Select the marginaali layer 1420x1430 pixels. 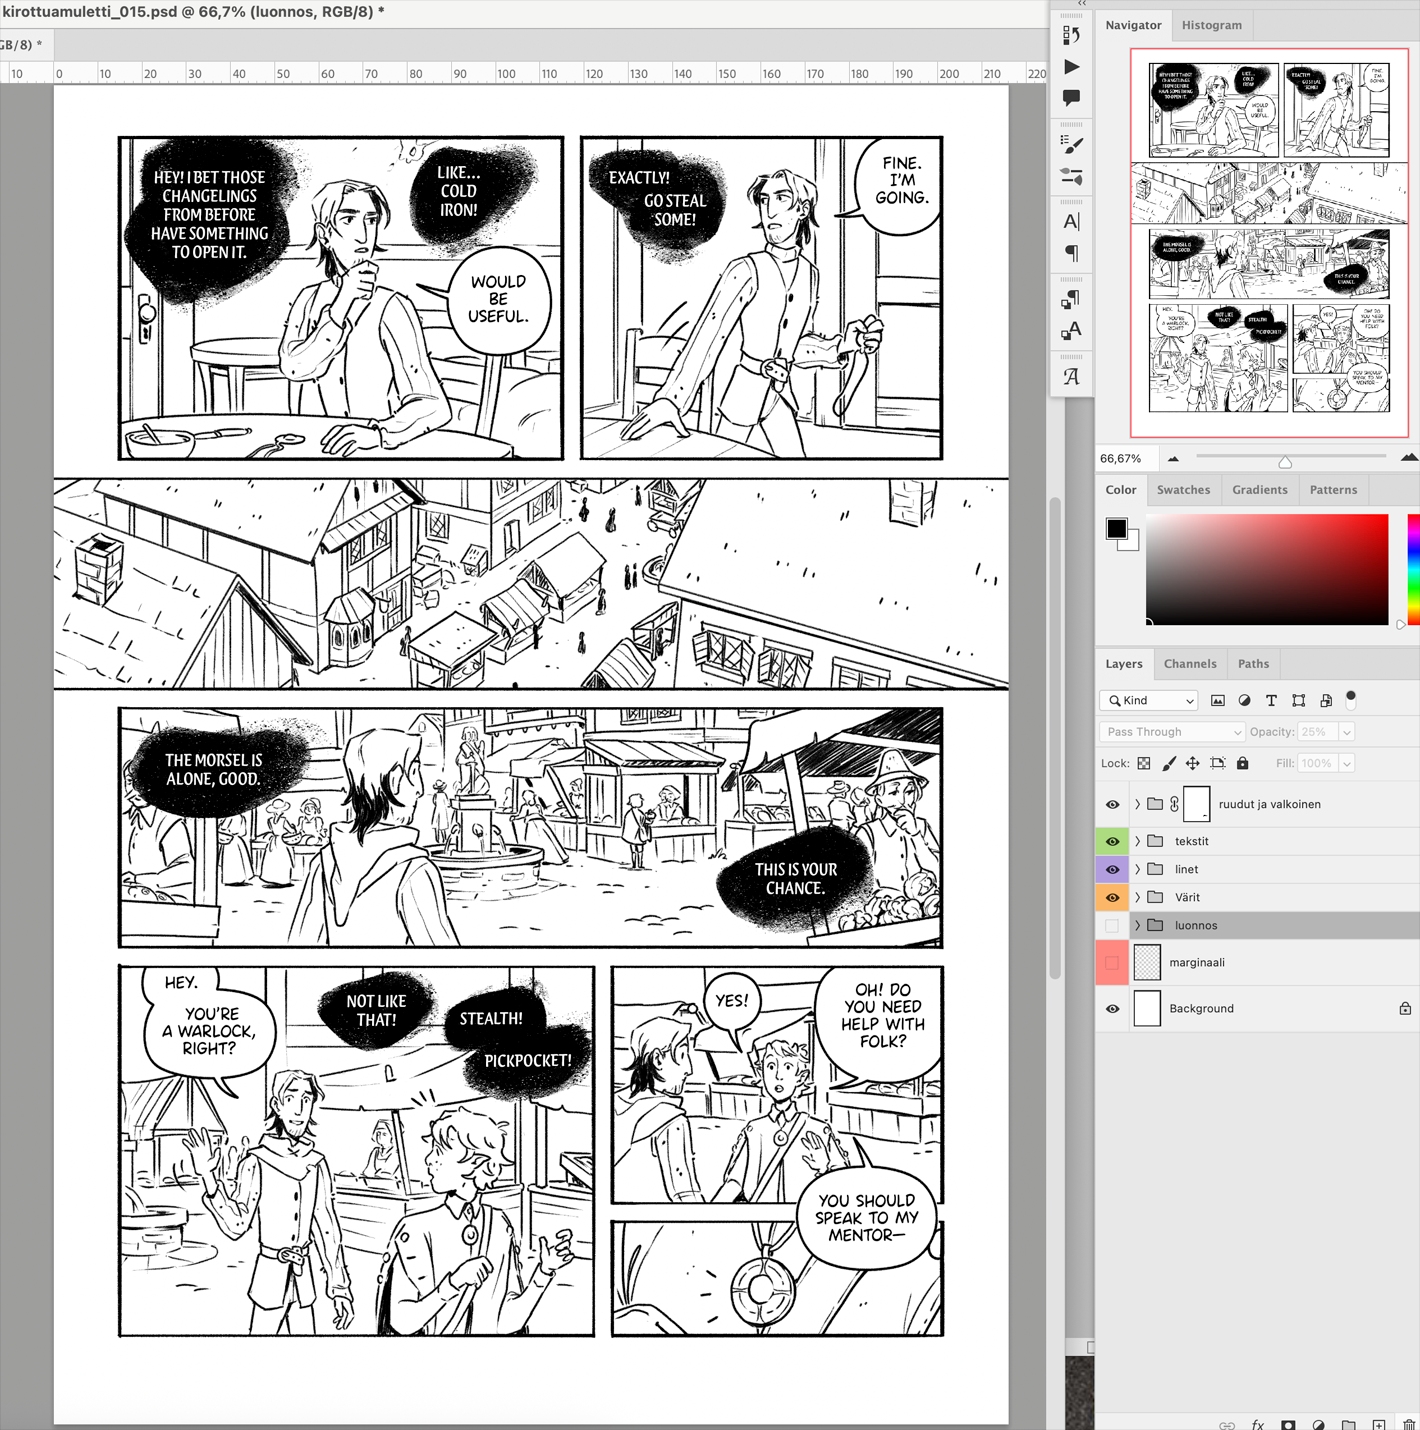[x=1197, y=963]
